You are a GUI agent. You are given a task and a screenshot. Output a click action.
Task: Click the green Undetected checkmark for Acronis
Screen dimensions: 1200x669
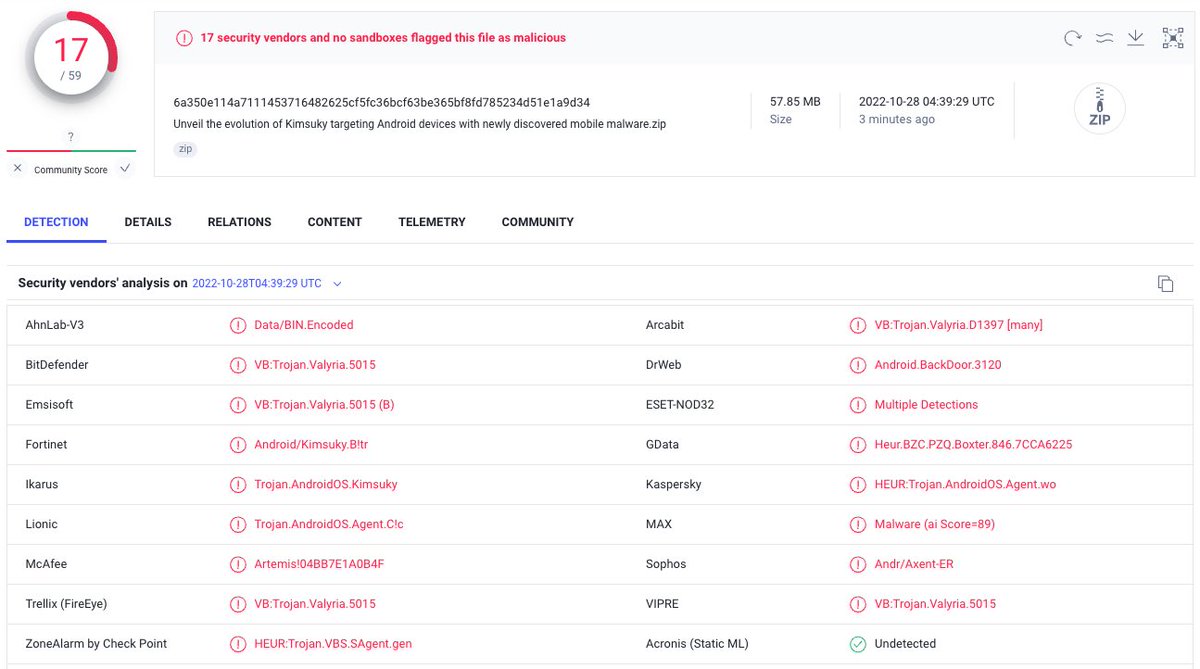(x=858, y=643)
